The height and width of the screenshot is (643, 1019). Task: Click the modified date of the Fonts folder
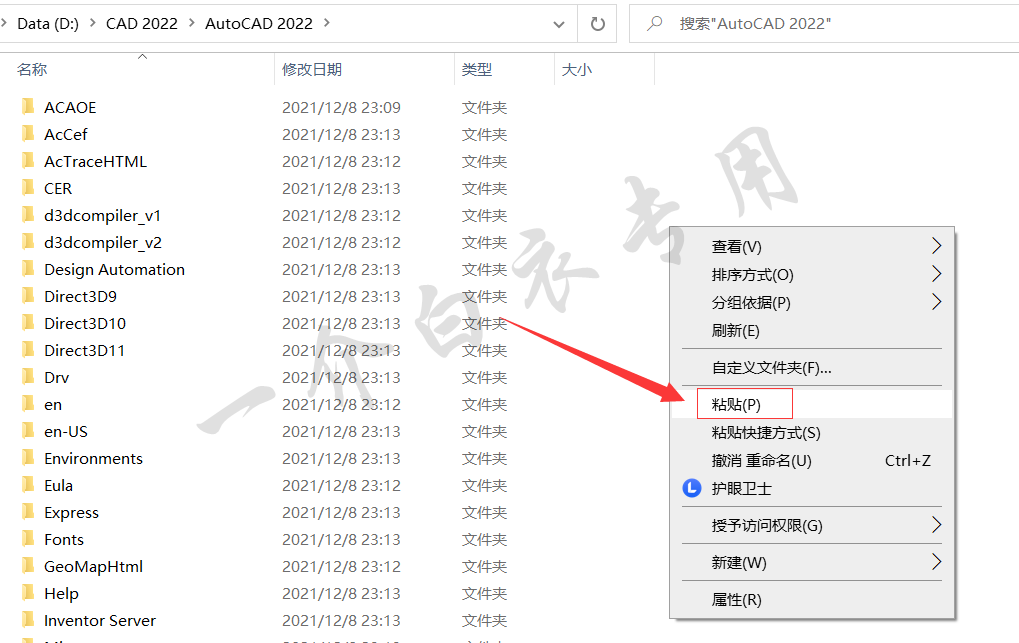[341, 540]
